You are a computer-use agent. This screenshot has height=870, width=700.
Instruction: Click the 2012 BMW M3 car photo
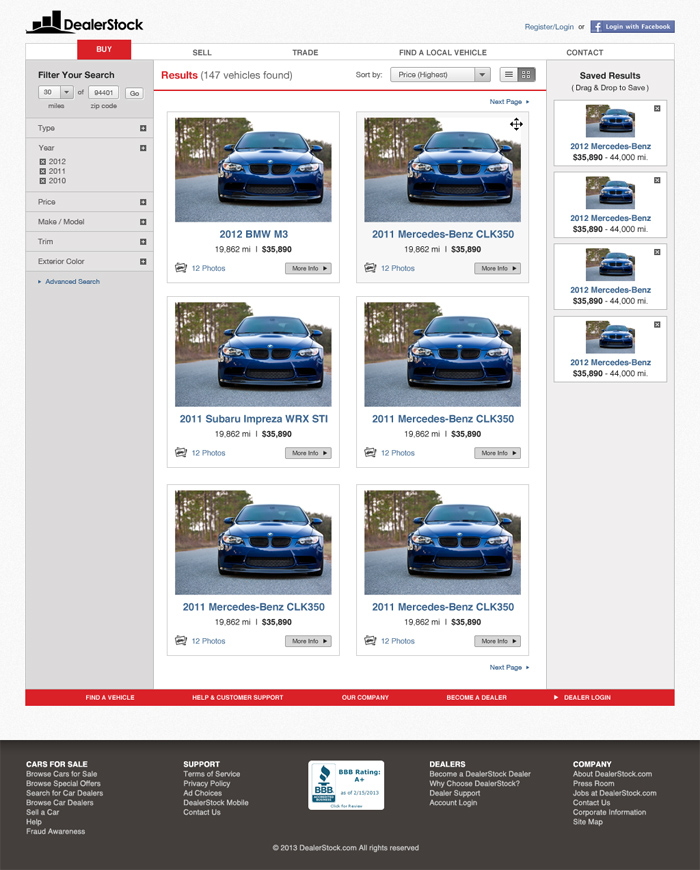253,170
